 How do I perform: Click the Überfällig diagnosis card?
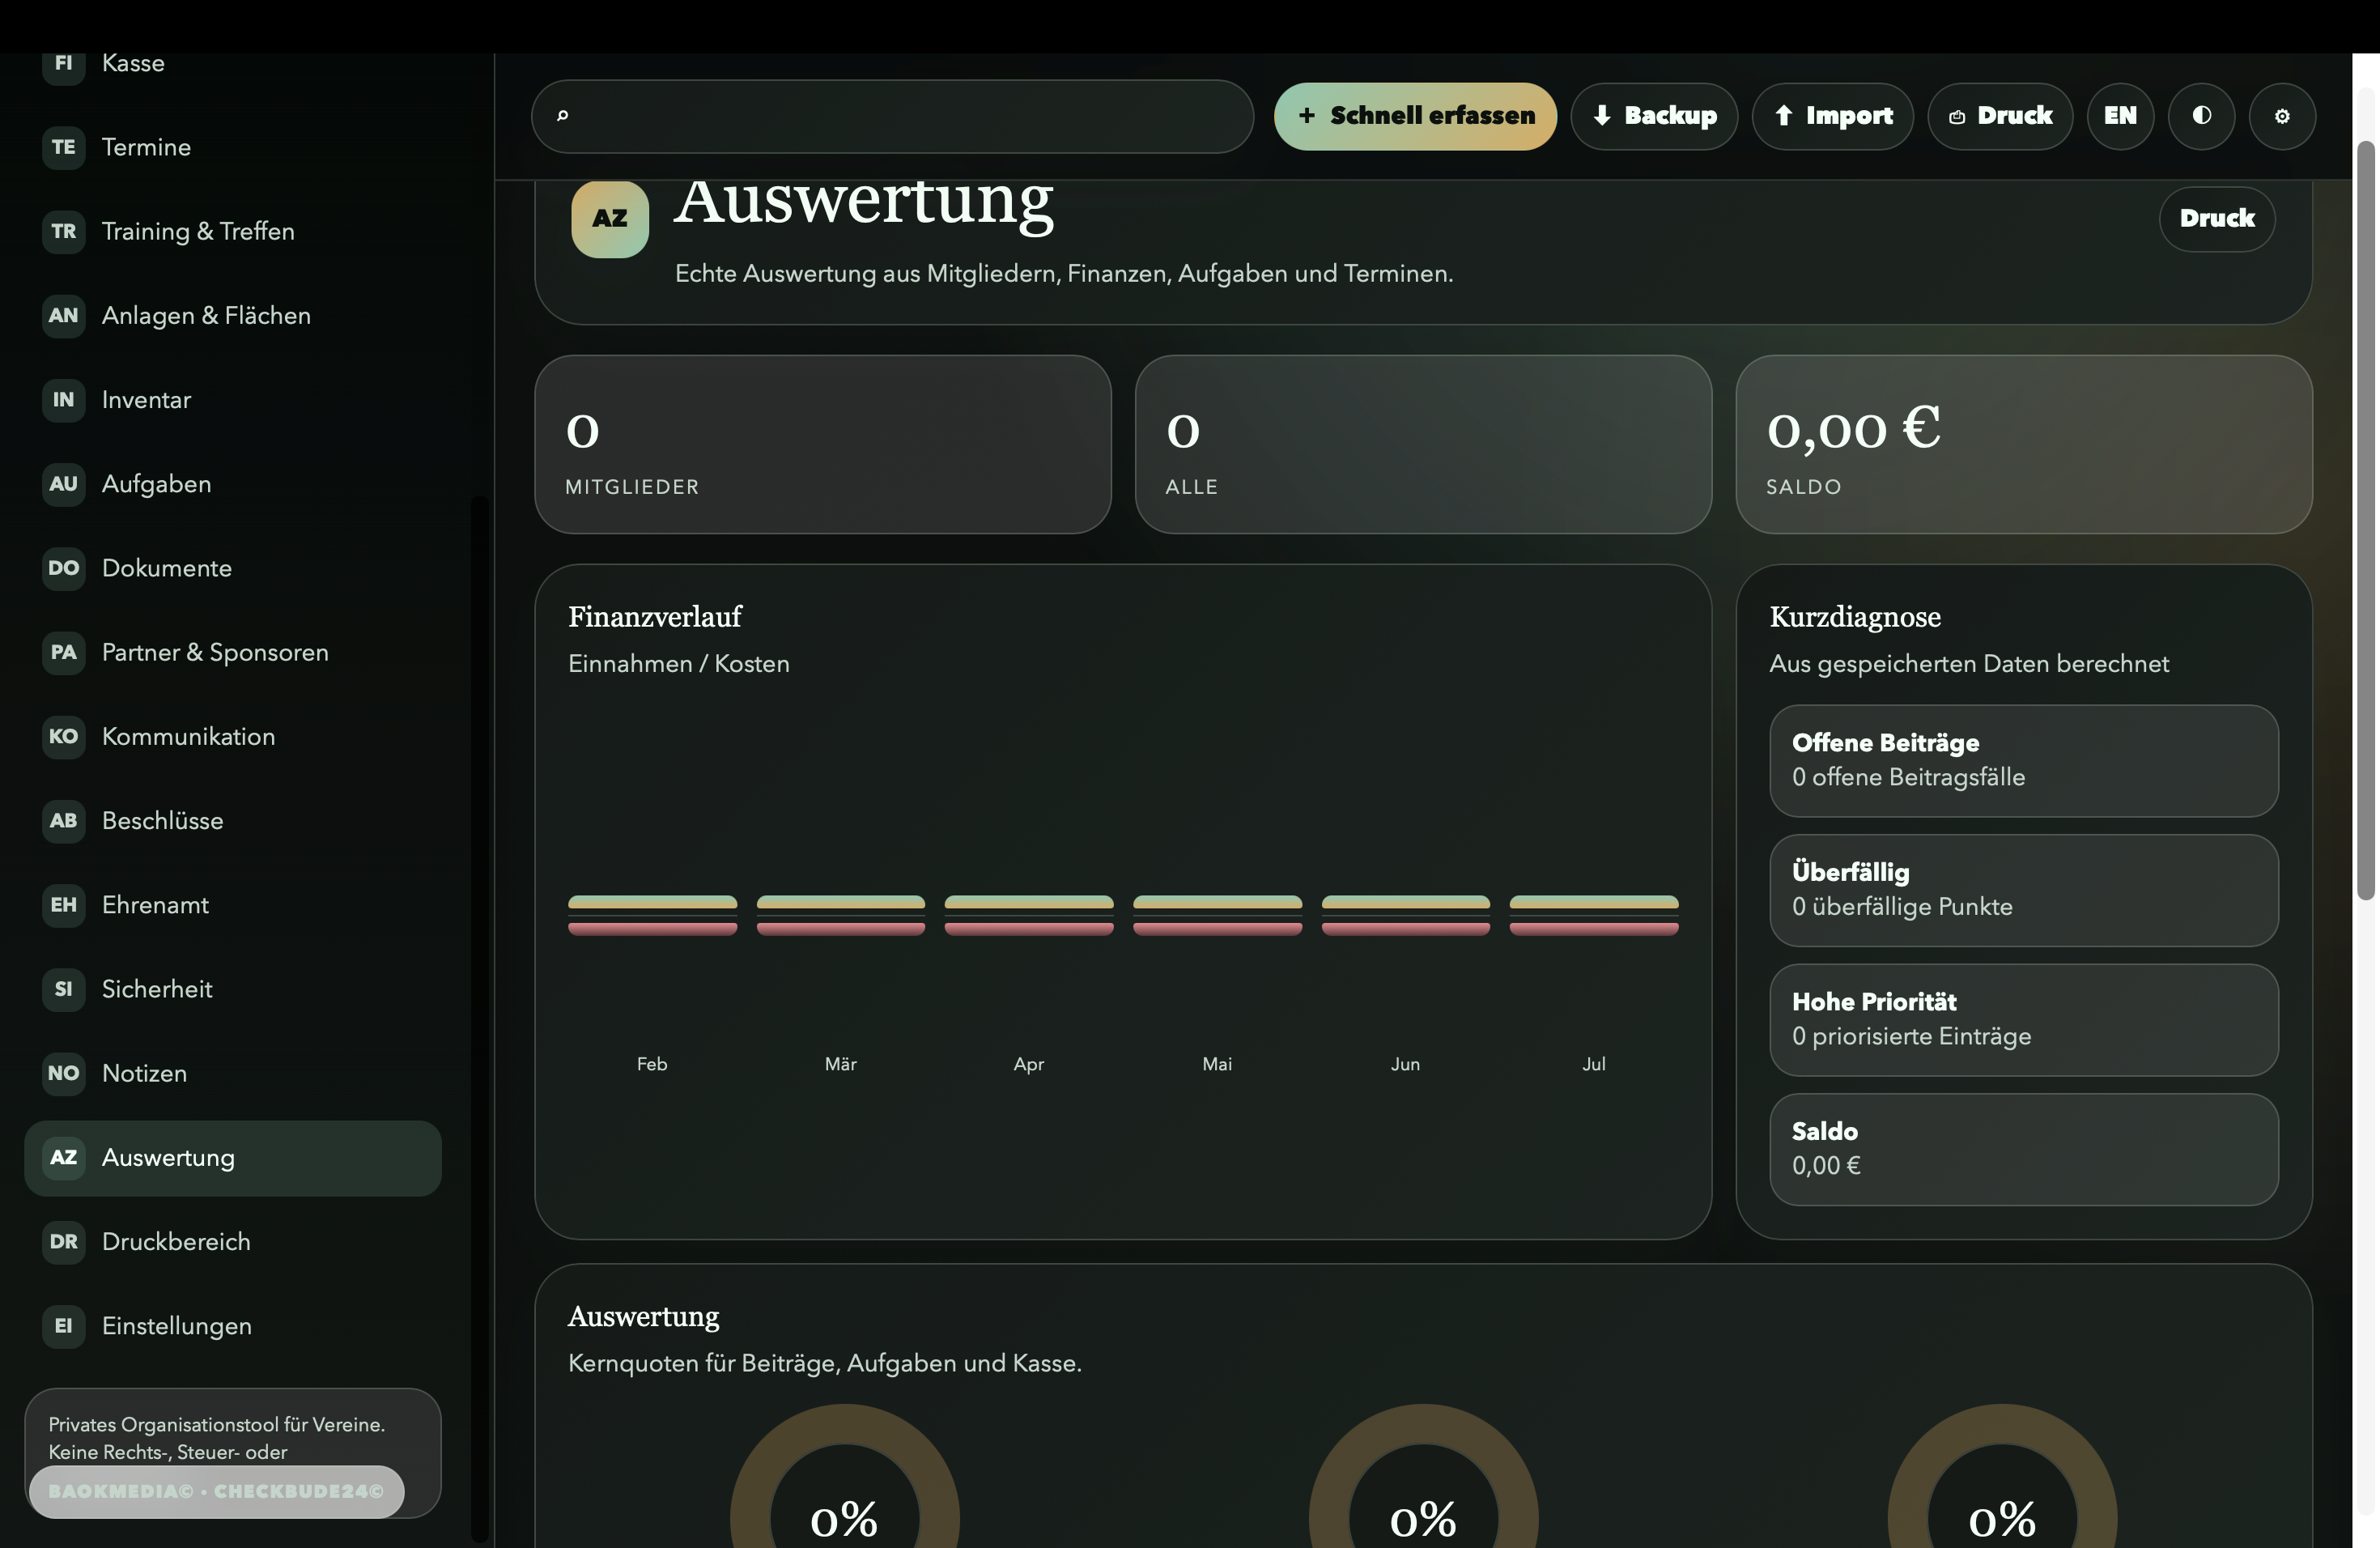point(2024,891)
